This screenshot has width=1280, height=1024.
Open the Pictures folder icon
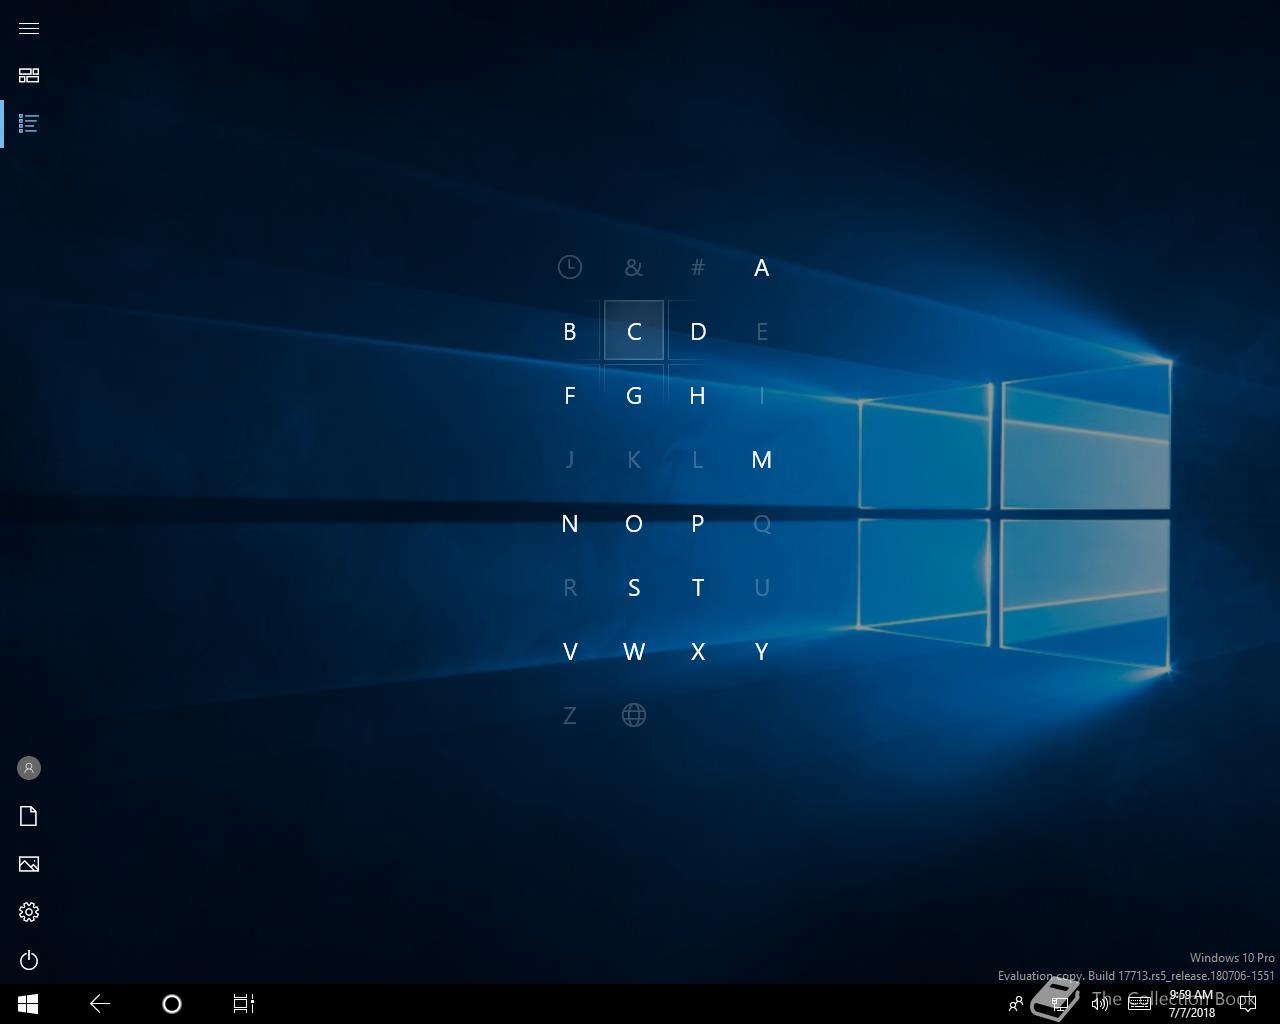pyautogui.click(x=29, y=864)
